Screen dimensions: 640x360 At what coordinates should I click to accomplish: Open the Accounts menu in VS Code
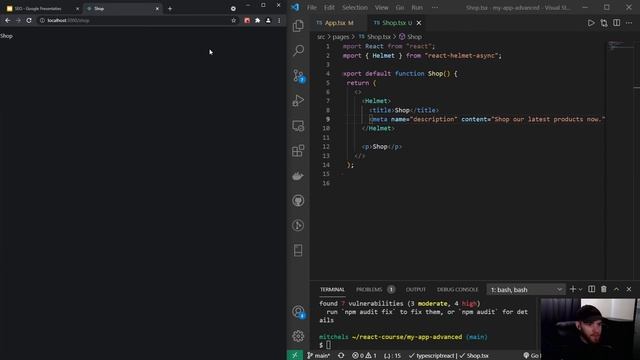coord(298,312)
